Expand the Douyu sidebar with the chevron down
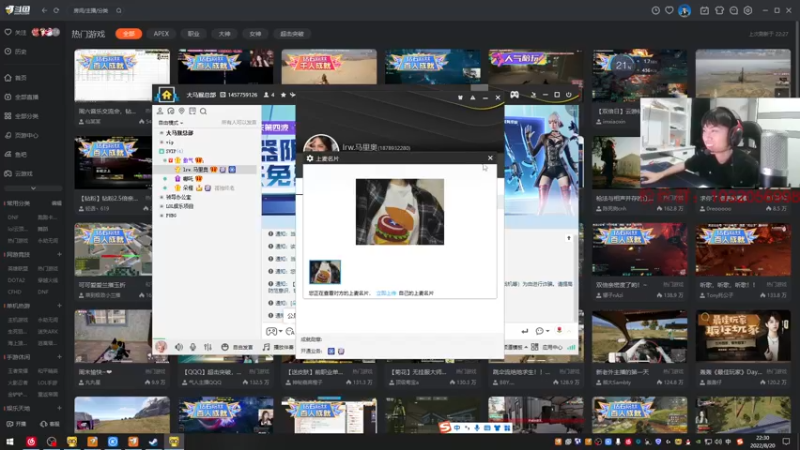 pyautogui.click(x=33, y=188)
